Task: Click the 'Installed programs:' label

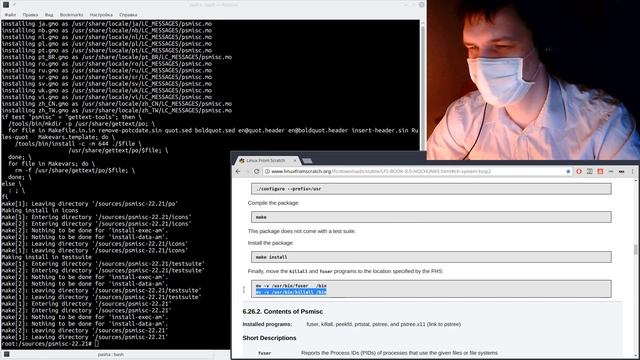Action: 267,324
